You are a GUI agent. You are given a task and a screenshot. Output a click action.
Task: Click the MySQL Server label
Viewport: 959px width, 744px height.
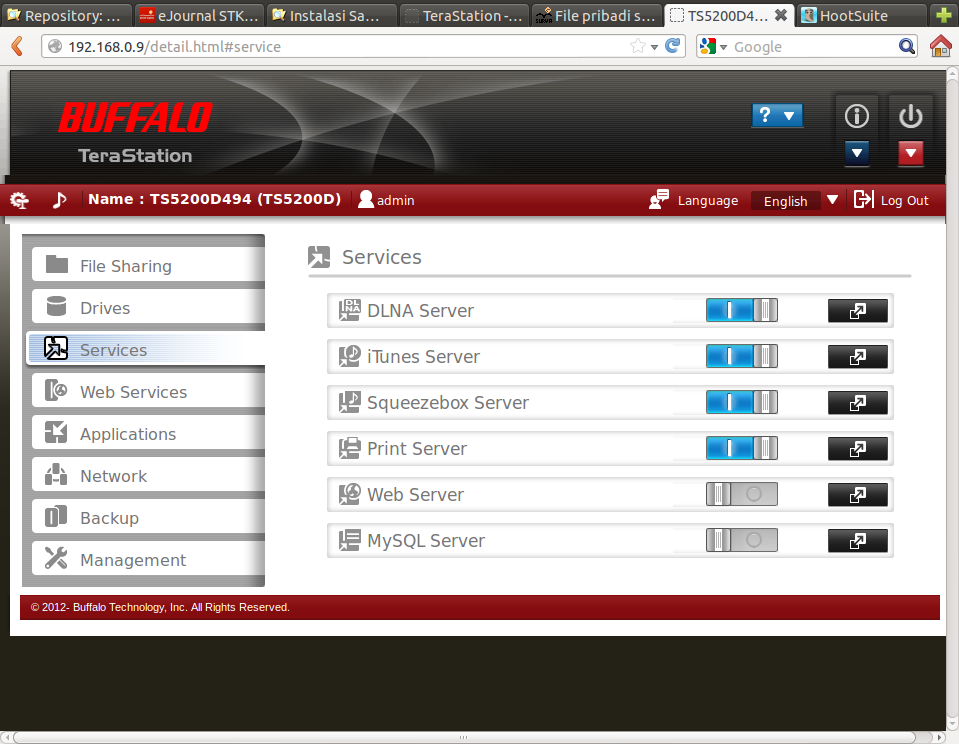(x=426, y=541)
